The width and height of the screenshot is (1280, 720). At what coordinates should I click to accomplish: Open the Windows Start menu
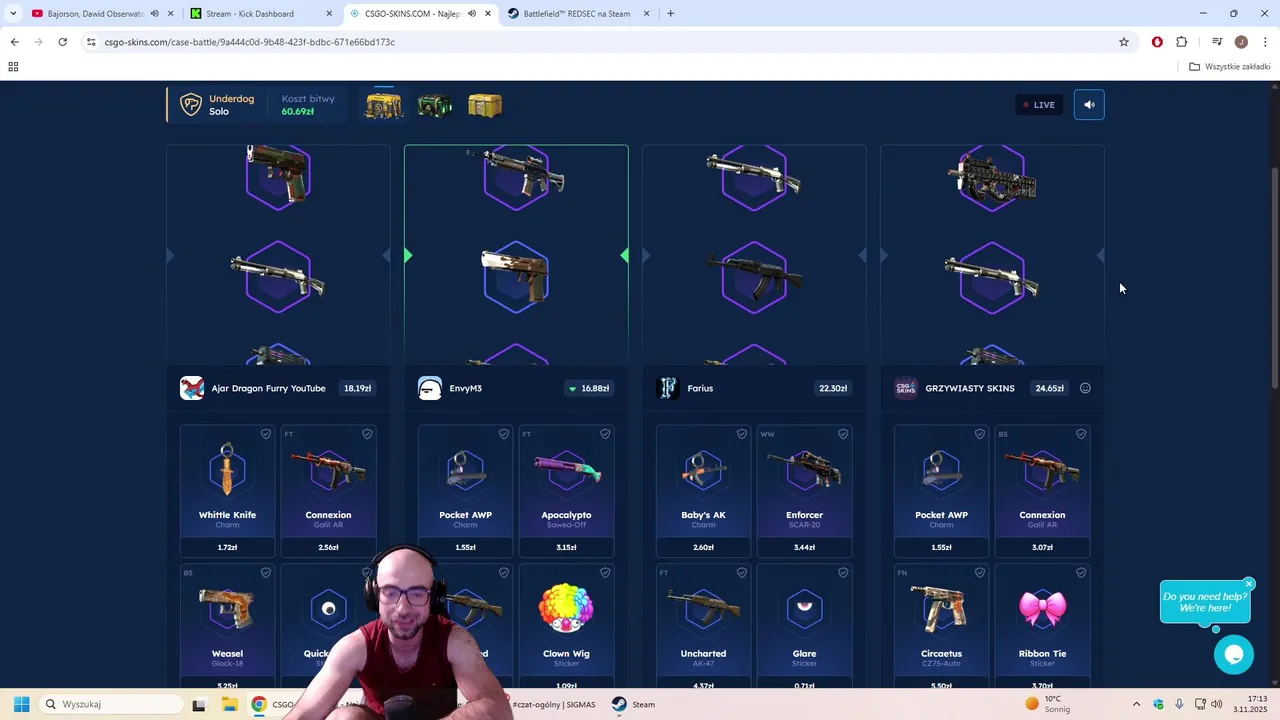tap(21, 704)
